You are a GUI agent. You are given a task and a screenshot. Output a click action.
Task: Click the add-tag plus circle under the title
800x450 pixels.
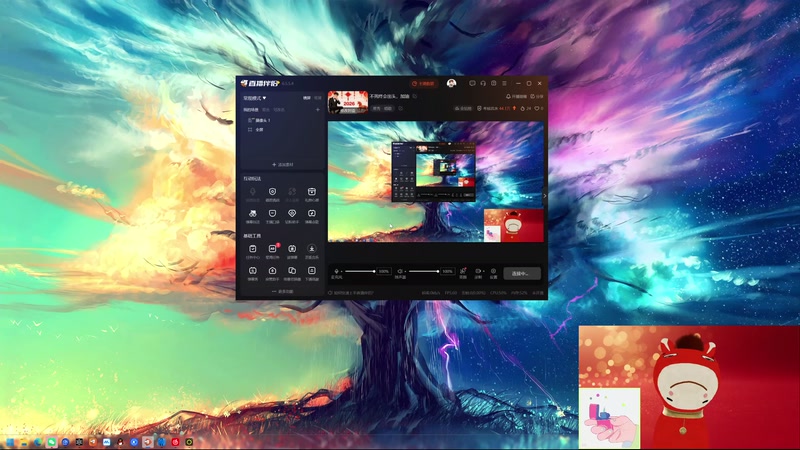(x=401, y=108)
